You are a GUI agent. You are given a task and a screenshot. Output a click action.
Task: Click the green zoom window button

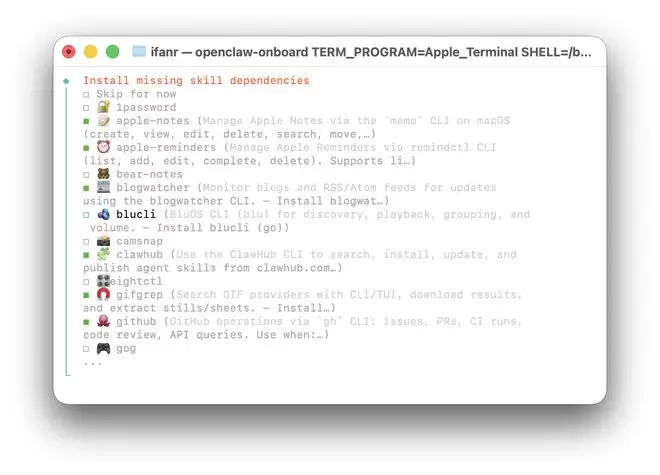pyautogui.click(x=112, y=51)
